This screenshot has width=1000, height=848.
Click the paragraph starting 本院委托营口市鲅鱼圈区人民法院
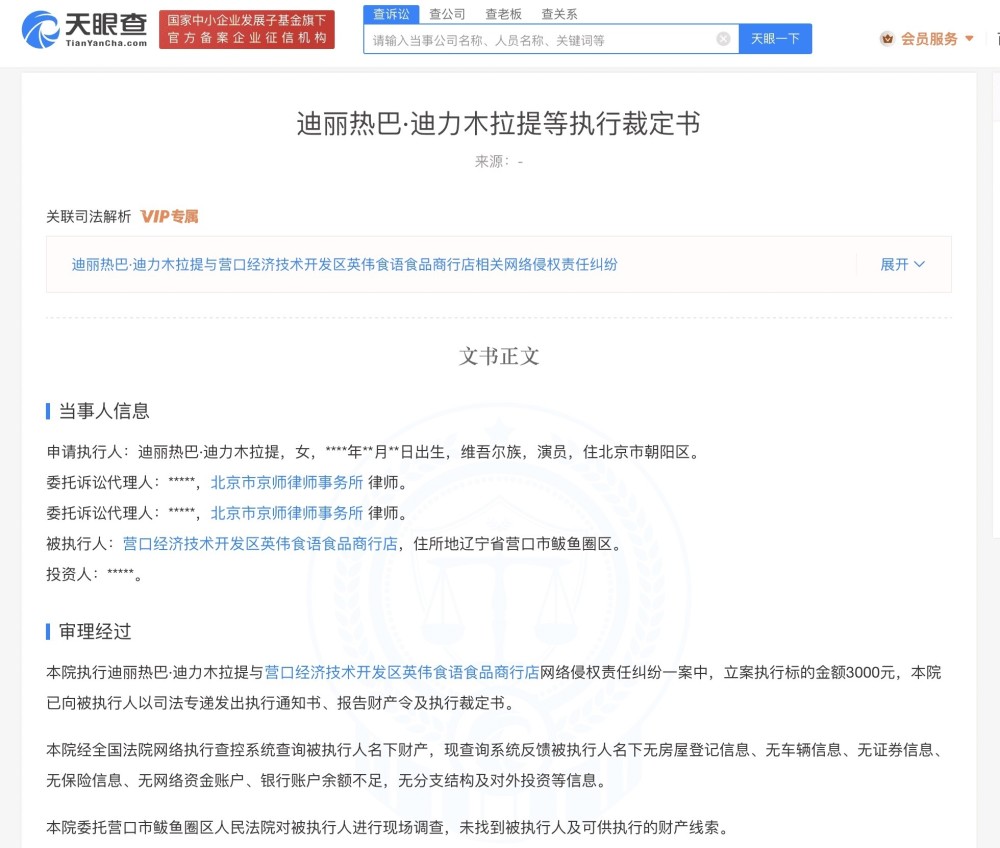click(388, 828)
